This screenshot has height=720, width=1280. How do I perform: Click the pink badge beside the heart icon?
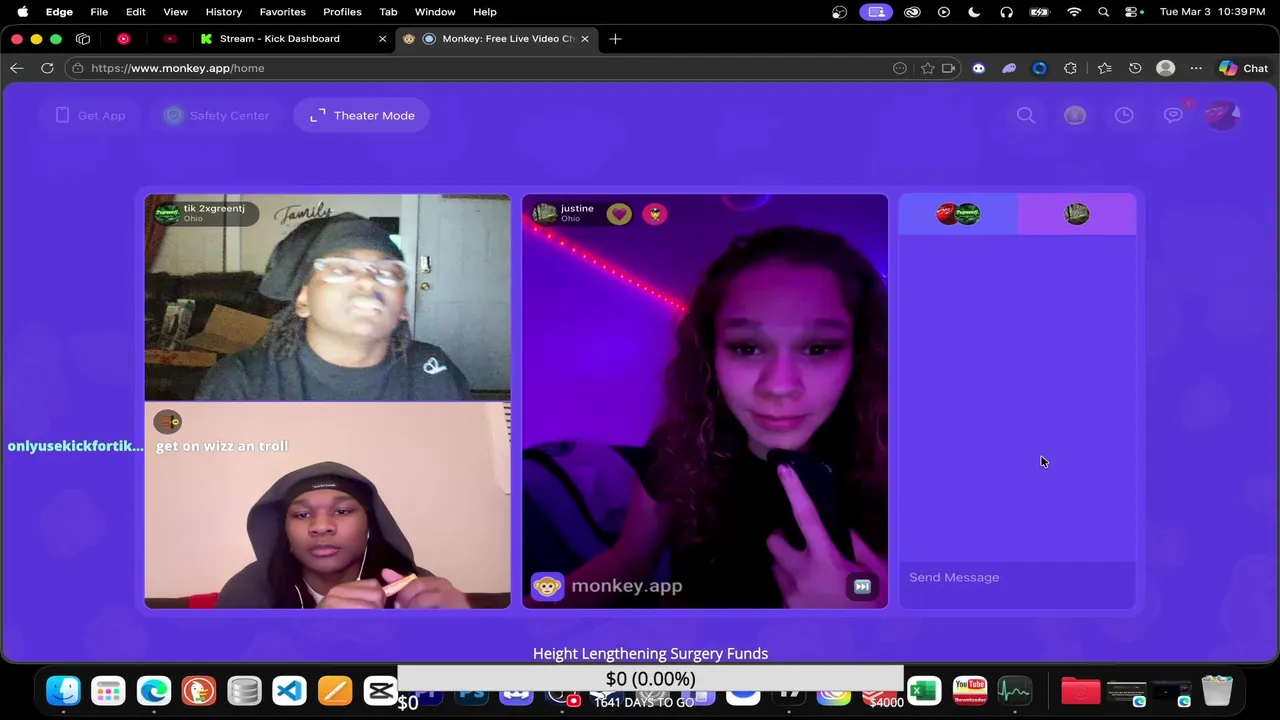point(654,214)
